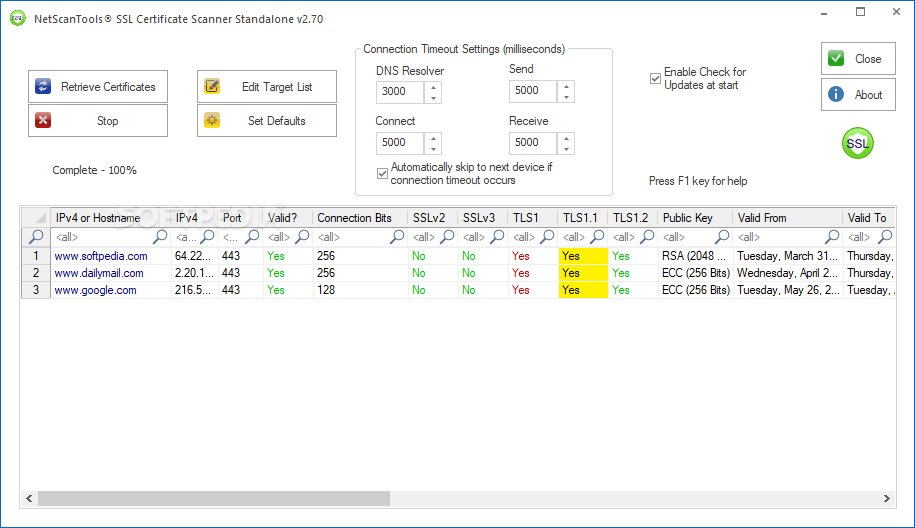Click RSA (2048 public key cell for softpedia
Image resolution: width=915 pixels, height=528 pixels.
point(695,256)
